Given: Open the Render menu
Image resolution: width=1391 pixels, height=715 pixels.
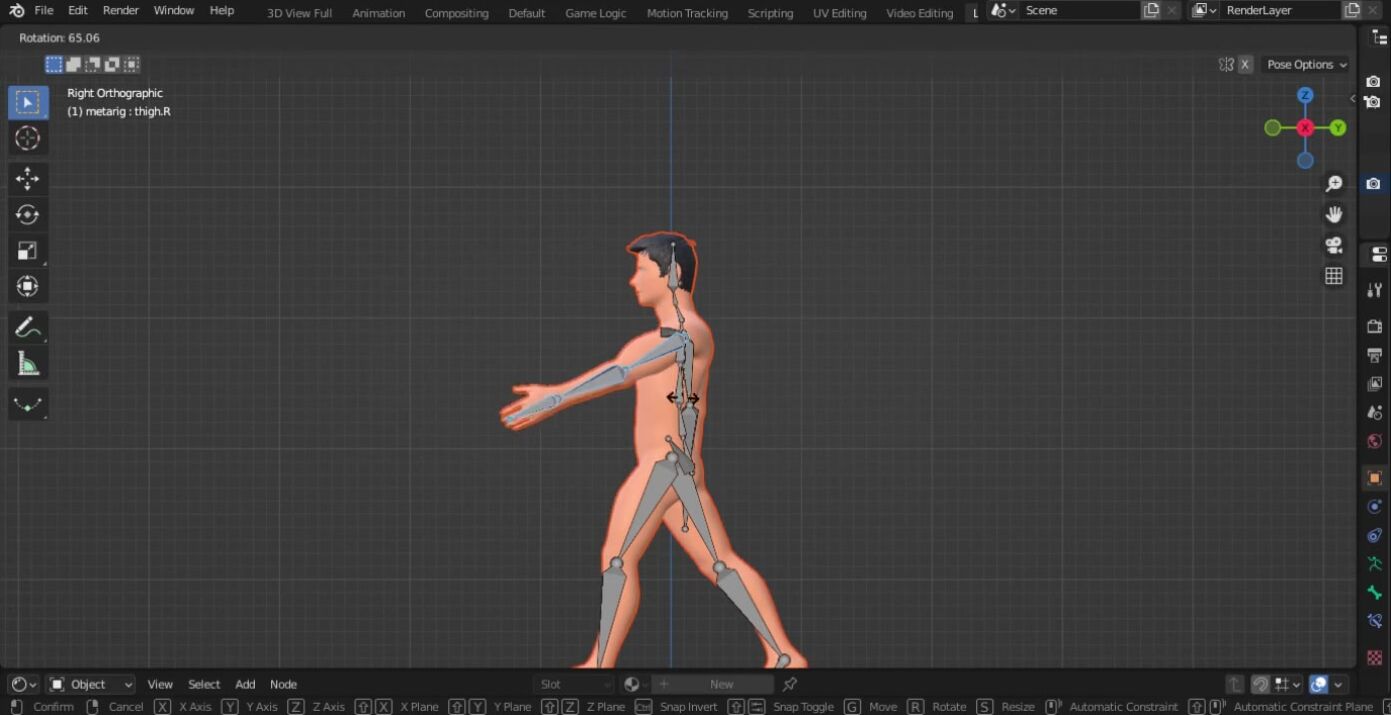Looking at the screenshot, I should coord(121,11).
